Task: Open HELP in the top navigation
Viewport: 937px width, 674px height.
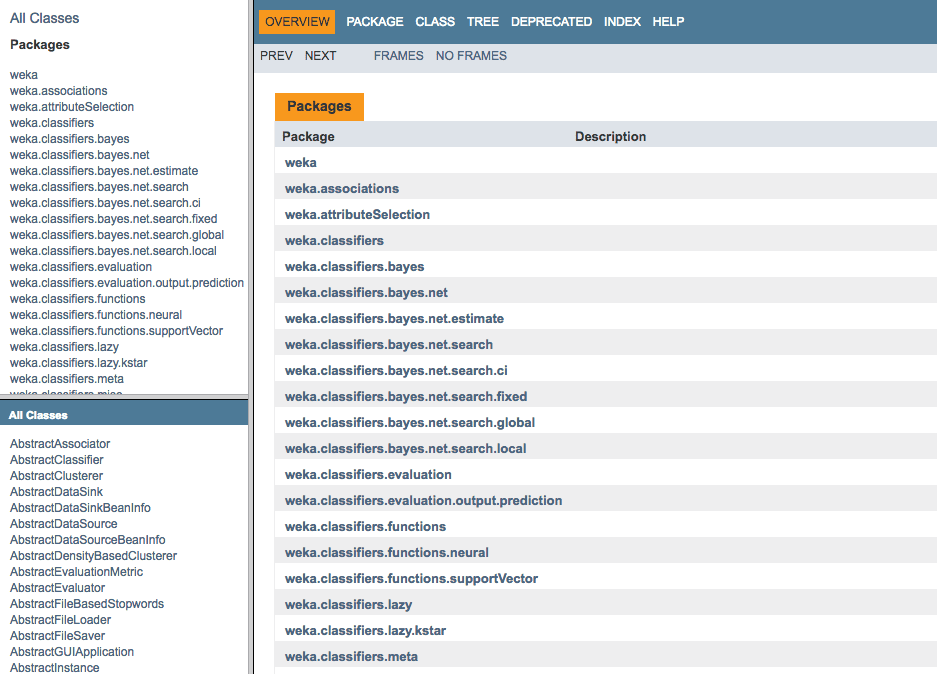Action: [668, 22]
